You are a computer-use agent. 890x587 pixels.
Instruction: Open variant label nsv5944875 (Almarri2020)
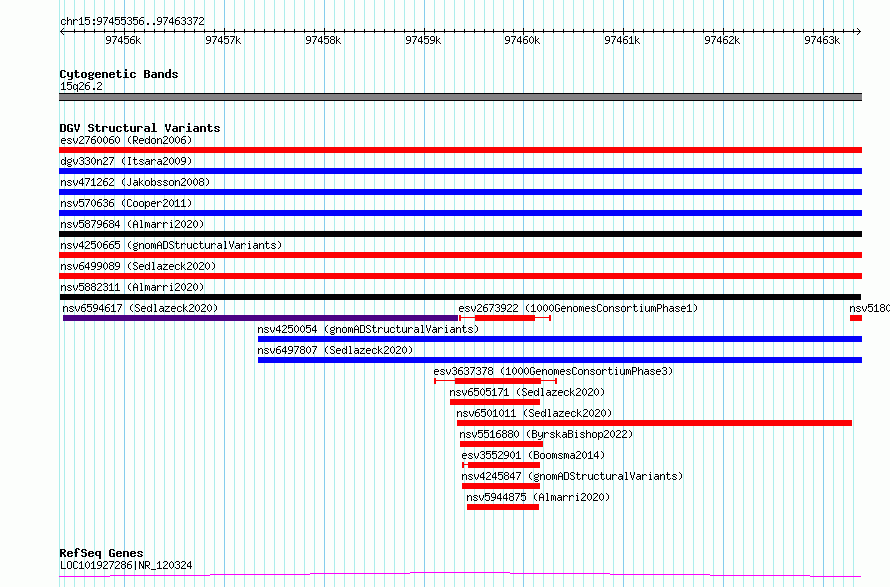538,497
